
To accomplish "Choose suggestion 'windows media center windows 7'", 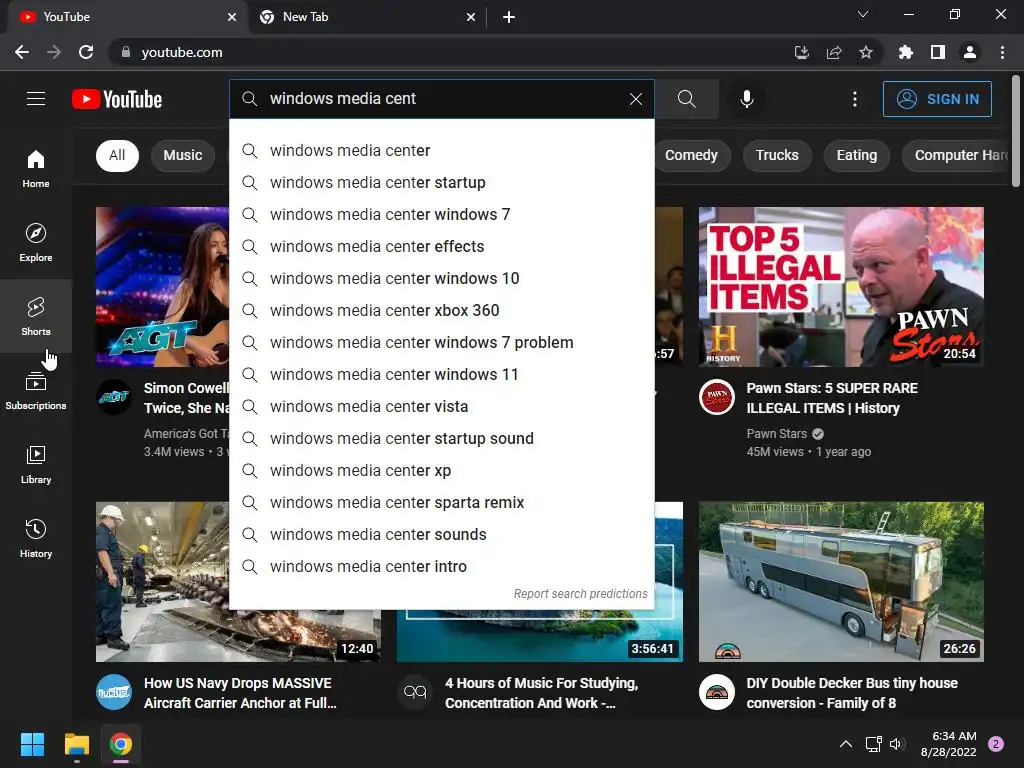I will pos(441,215).
